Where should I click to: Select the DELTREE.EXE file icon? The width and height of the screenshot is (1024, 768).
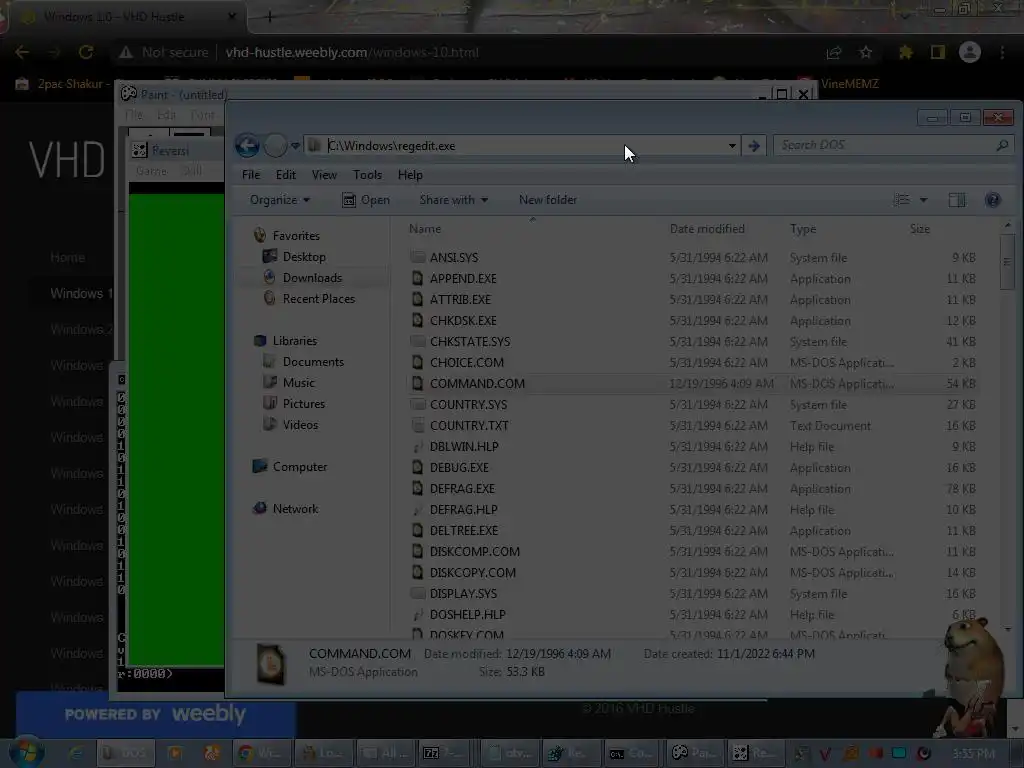pyautogui.click(x=417, y=530)
